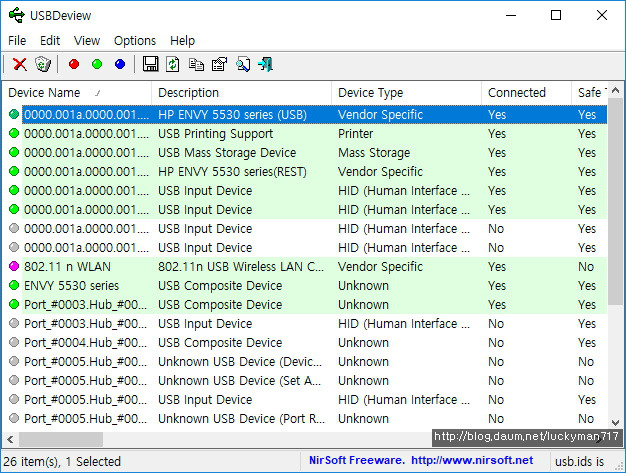626x473 pixels.
Task: Open the www.nirsoft.net link in status bar
Action: [x=472, y=460]
